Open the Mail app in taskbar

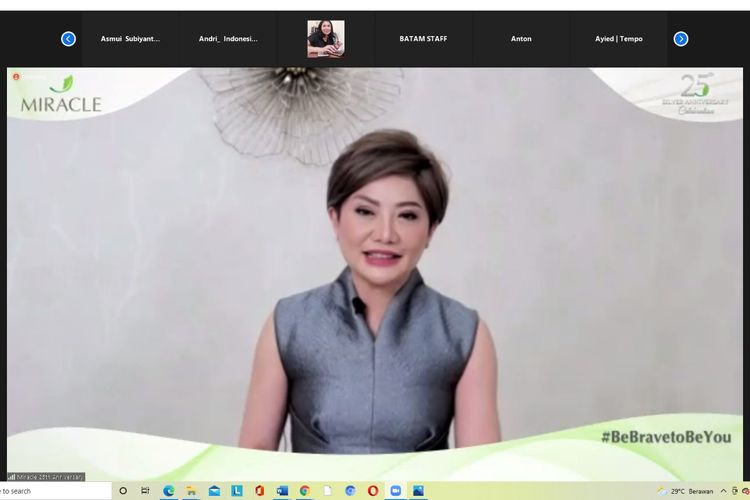tap(214, 491)
